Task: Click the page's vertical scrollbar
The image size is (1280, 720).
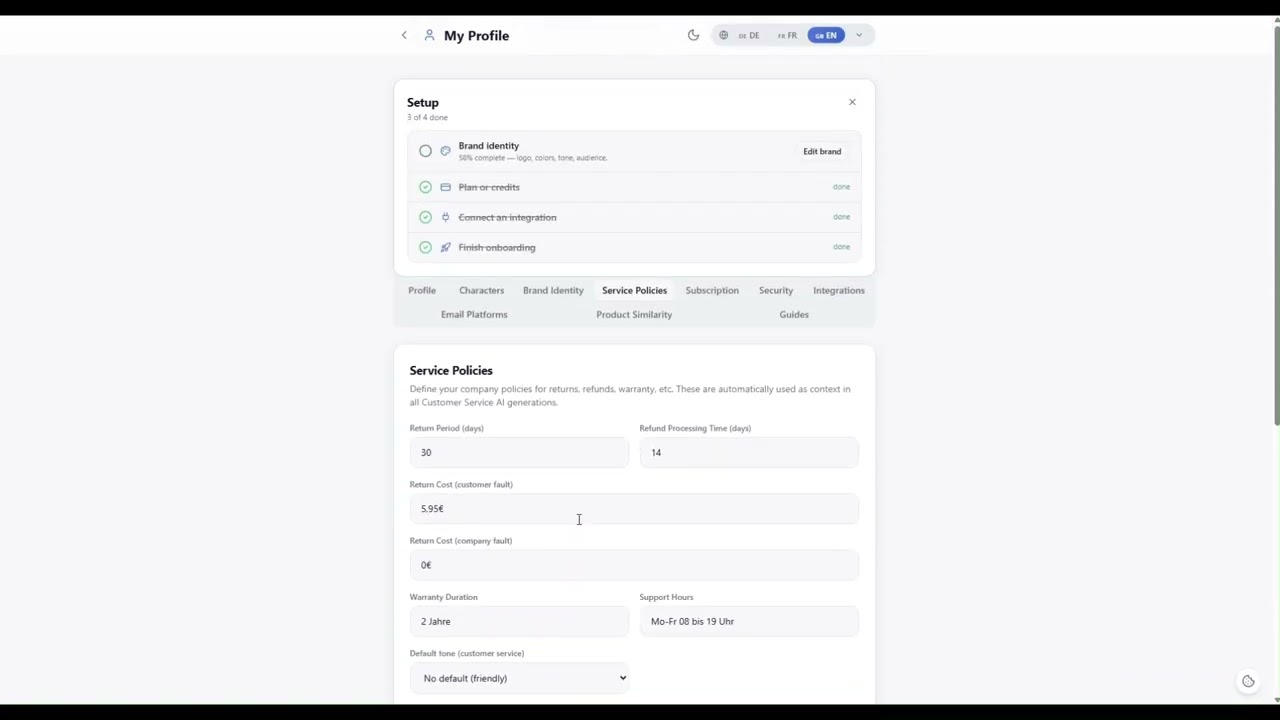Action: pos(1276,225)
